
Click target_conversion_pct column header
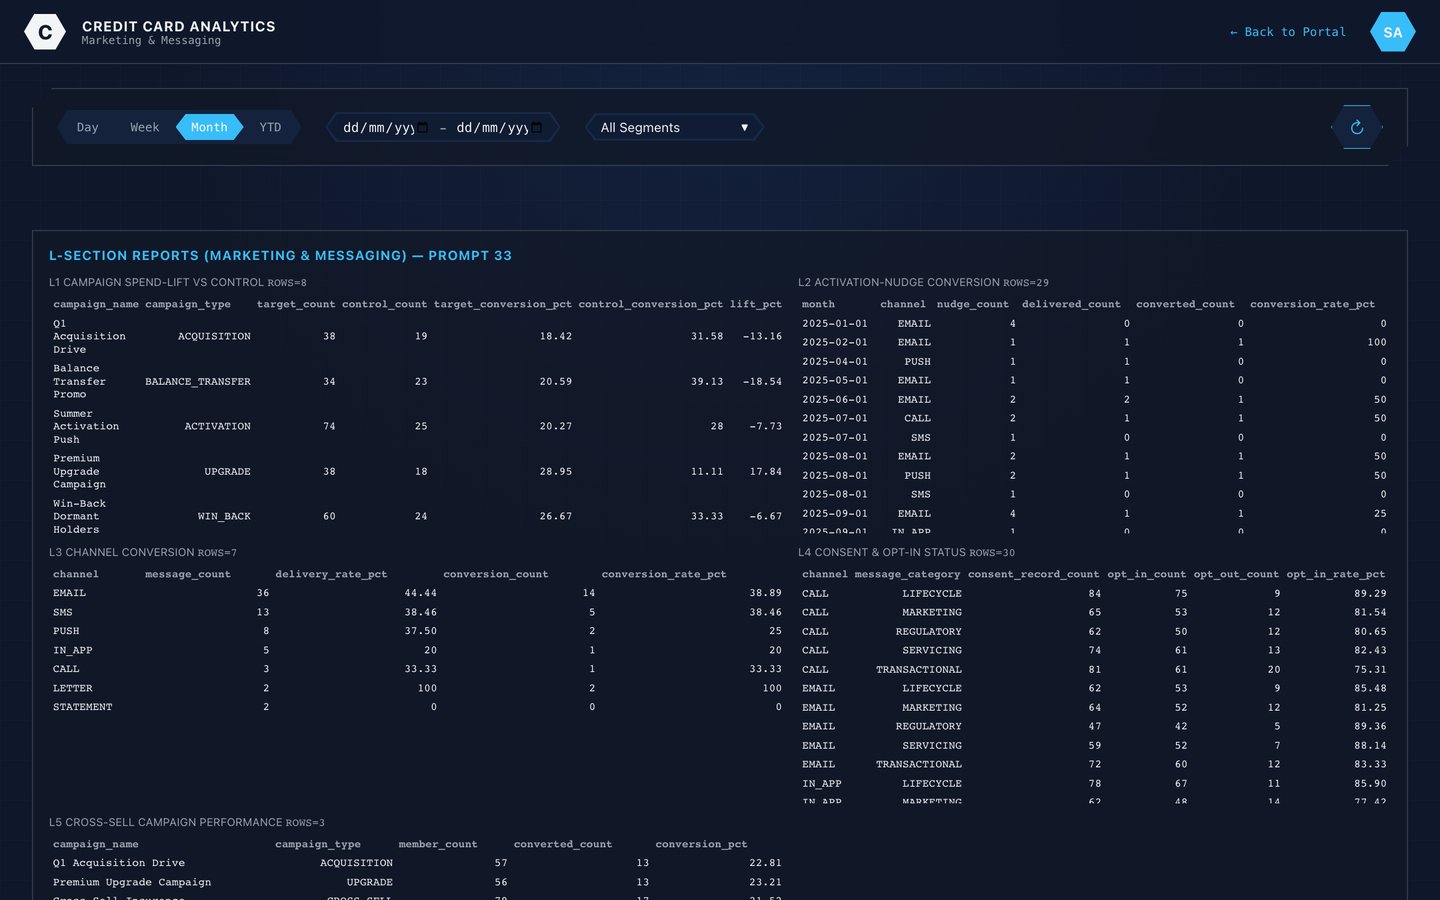pyautogui.click(x=503, y=304)
